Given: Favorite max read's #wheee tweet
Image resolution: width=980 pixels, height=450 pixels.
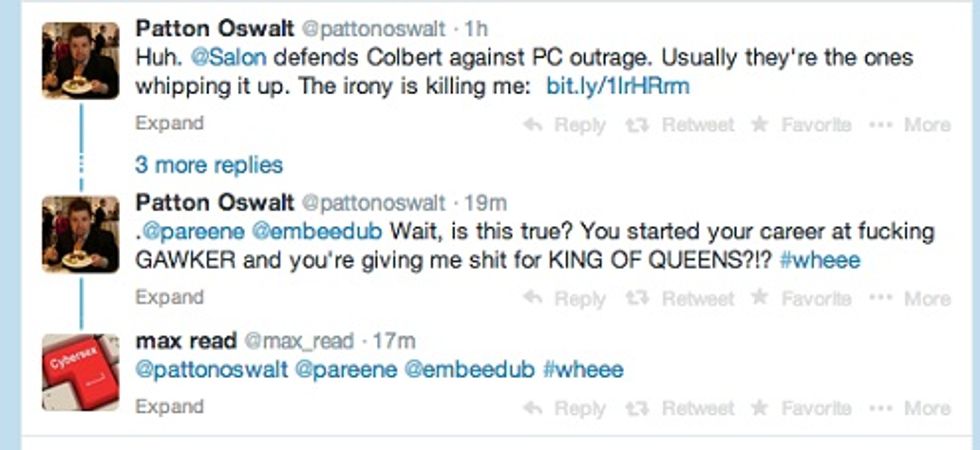Looking at the screenshot, I should click(801, 408).
